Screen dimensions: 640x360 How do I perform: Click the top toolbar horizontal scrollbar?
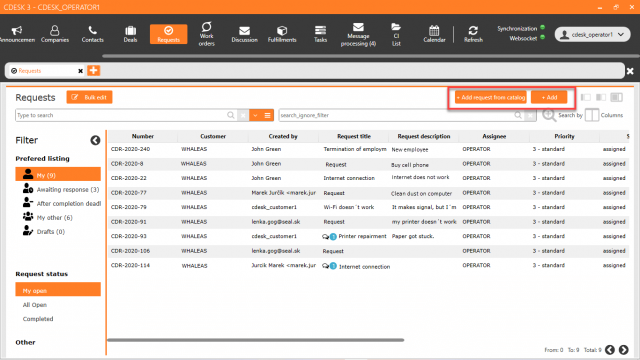coord(371,56)
